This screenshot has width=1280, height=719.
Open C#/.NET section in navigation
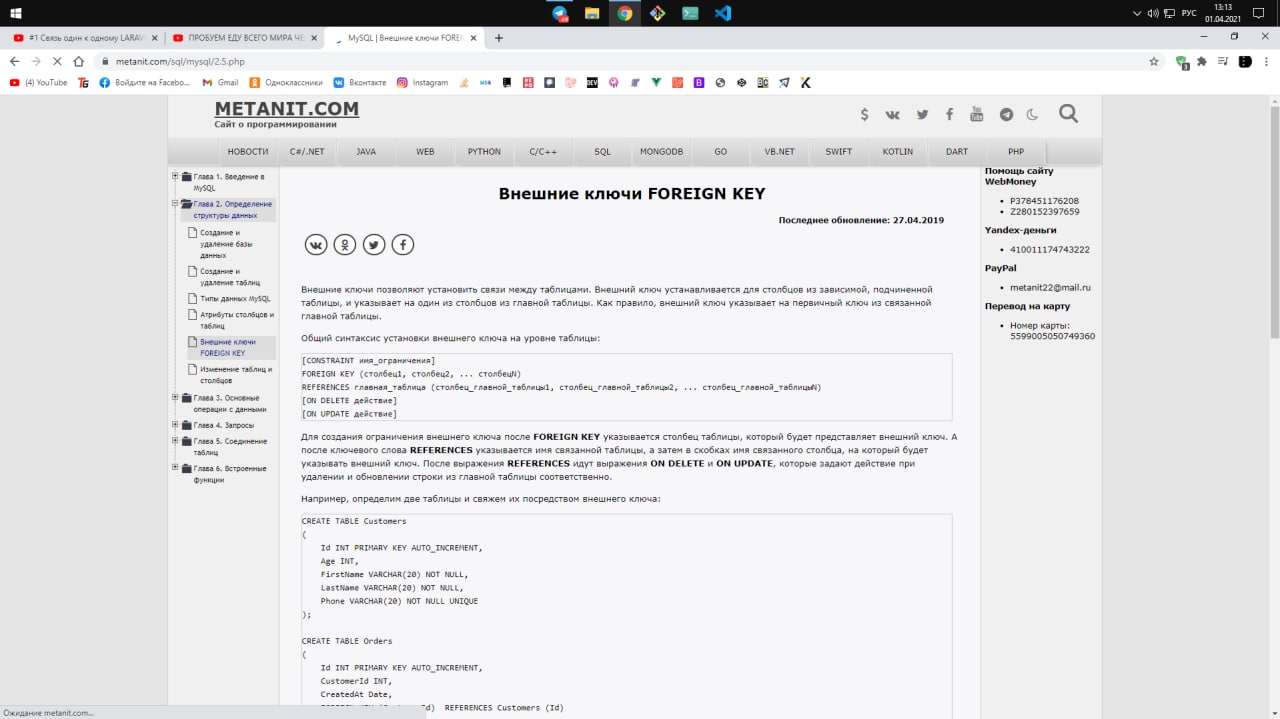coord(307,152)
